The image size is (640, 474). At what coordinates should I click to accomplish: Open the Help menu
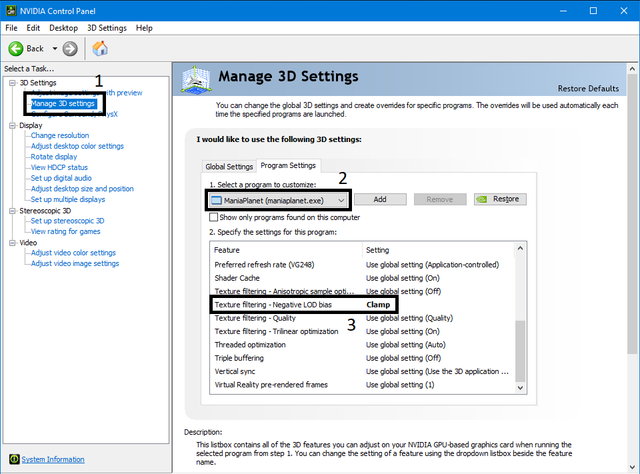click(144, 28)
